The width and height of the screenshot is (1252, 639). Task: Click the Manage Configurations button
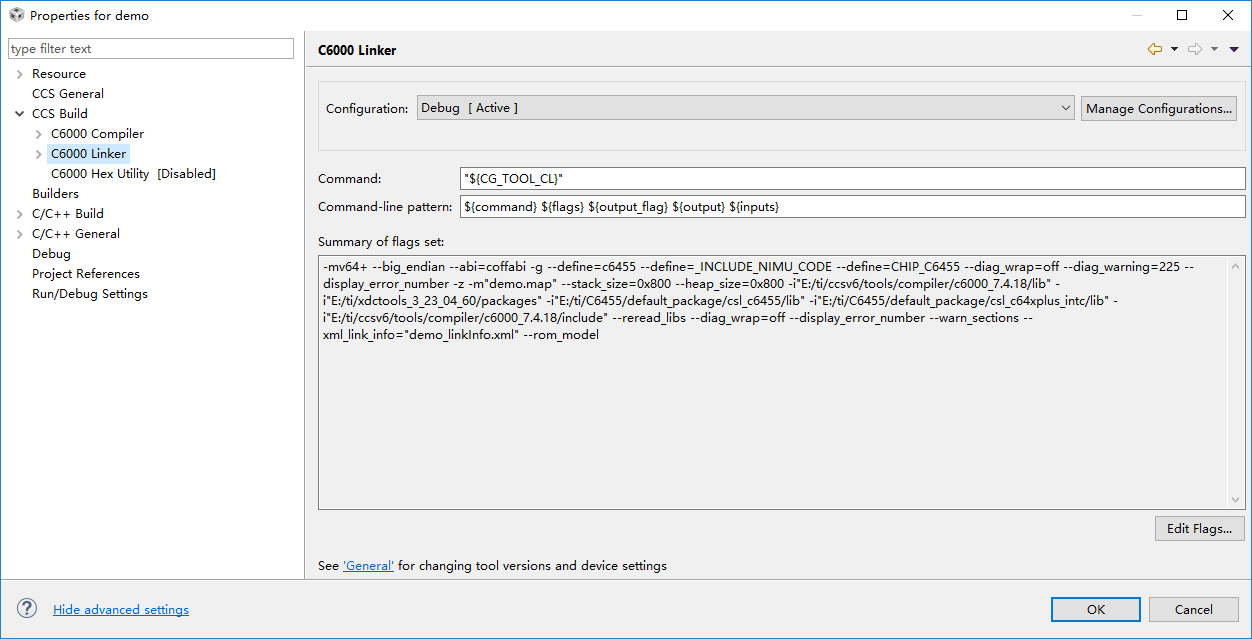pos(1159,108)
